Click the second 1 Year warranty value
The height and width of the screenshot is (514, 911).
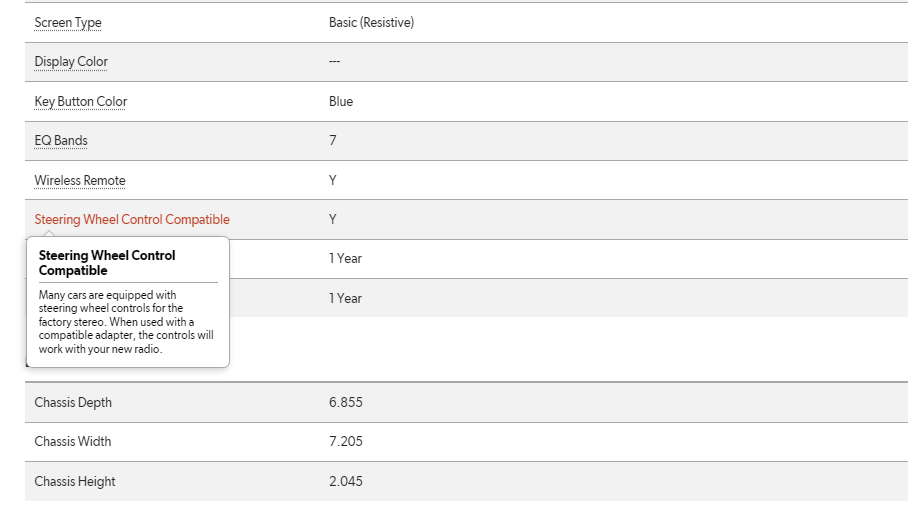click(x=345, y=299)
